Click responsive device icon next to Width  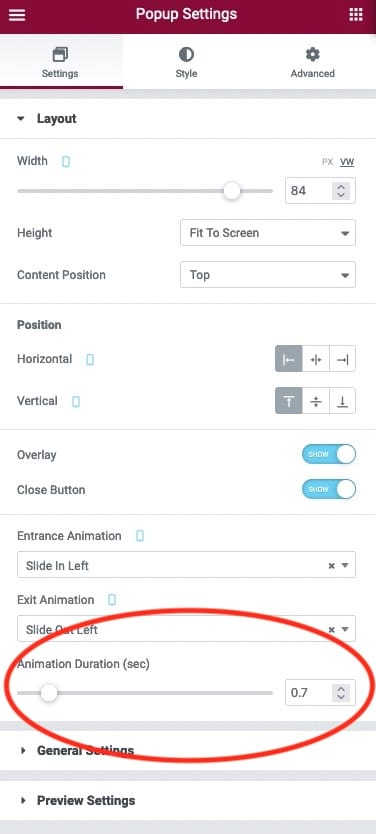click(x=66, y=162)
